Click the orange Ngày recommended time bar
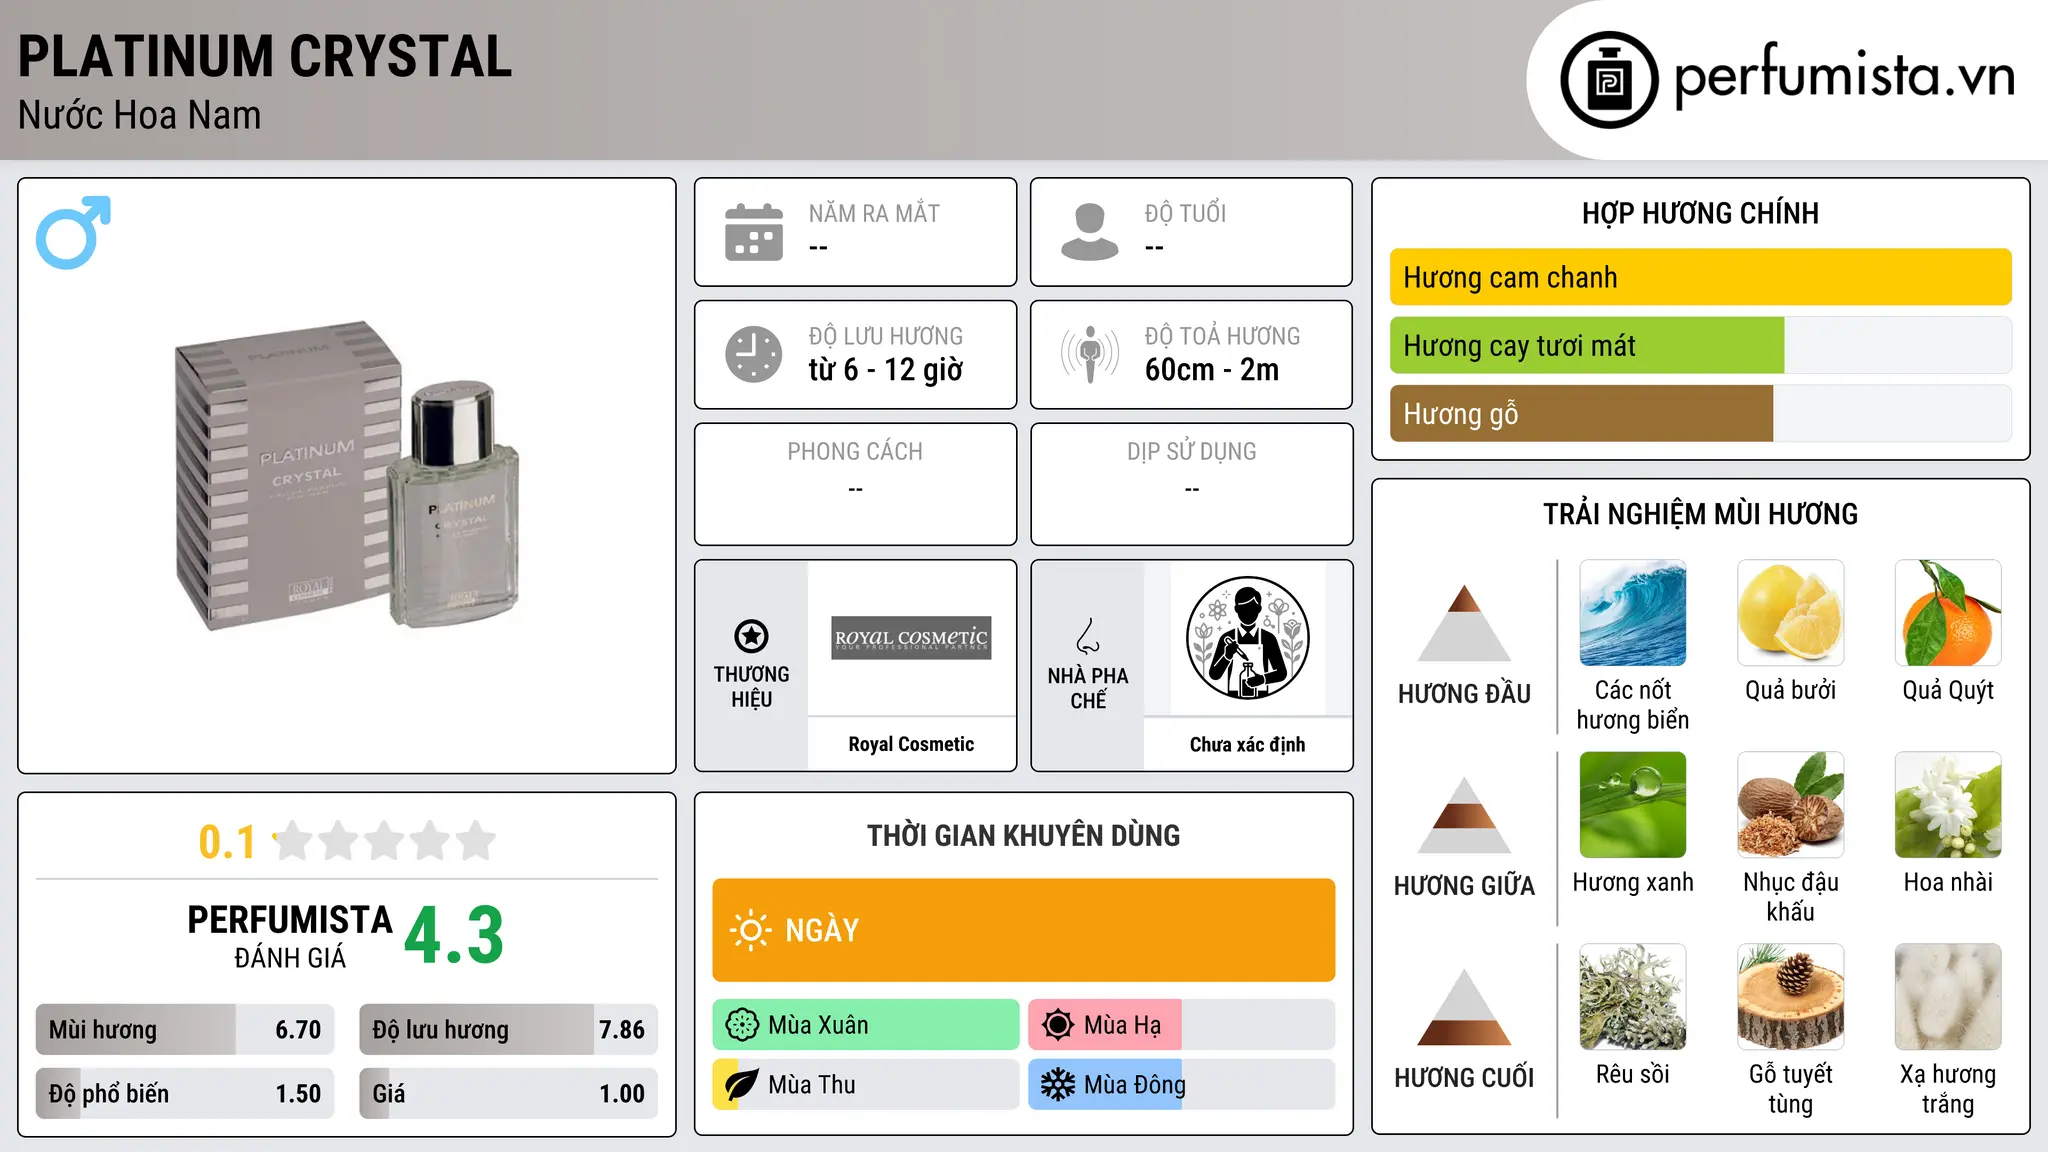Image resolution: width=2048 pixels, height=1152 pixels. pyautogui.click(x=1024, y=930)
